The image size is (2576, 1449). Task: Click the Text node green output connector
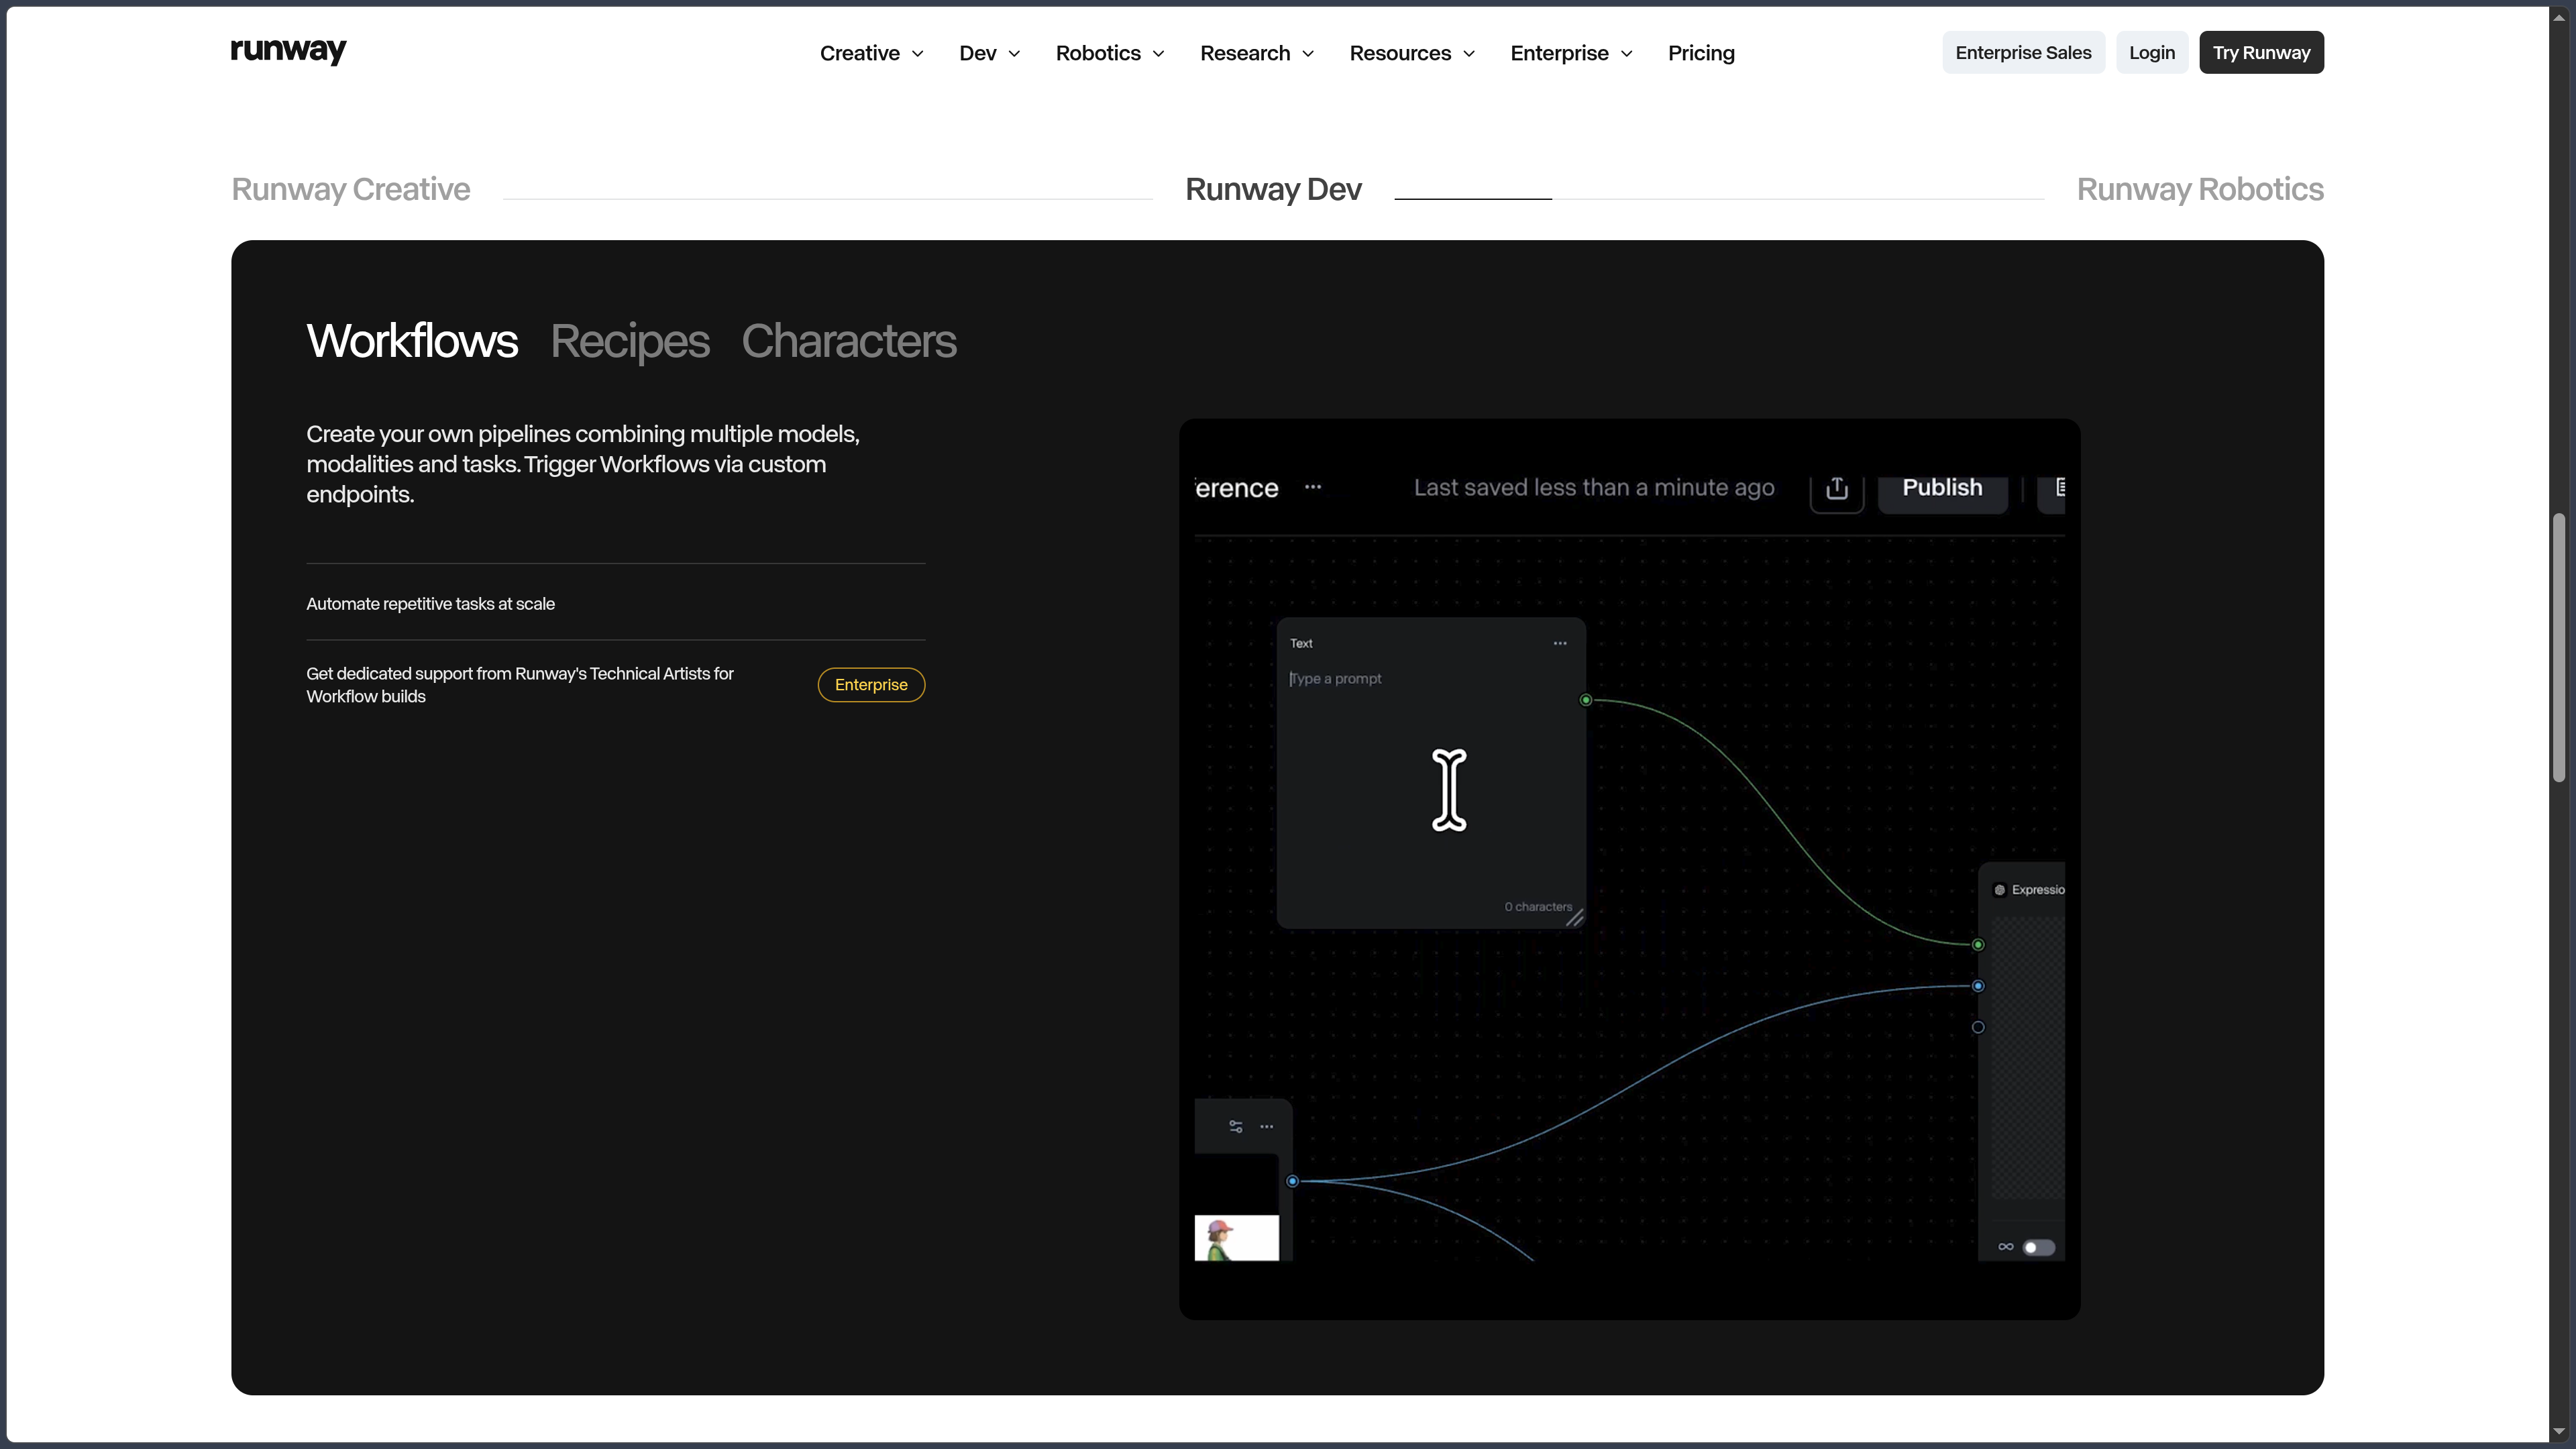(1585, 700)
